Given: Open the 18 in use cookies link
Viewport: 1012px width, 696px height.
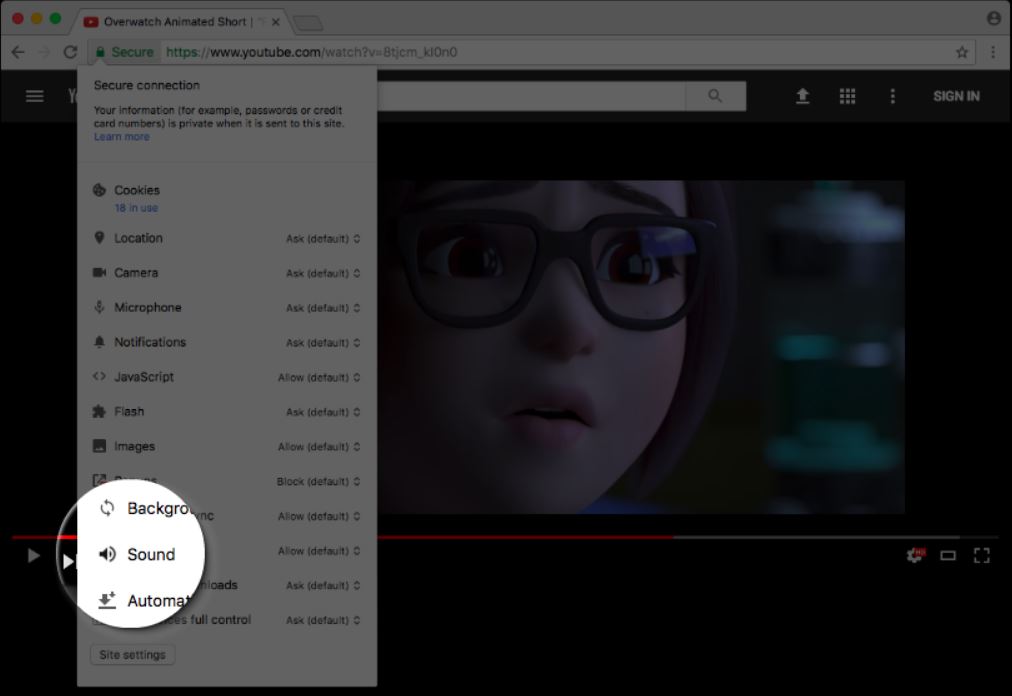Looking at the screenshot, I should 136,208.
